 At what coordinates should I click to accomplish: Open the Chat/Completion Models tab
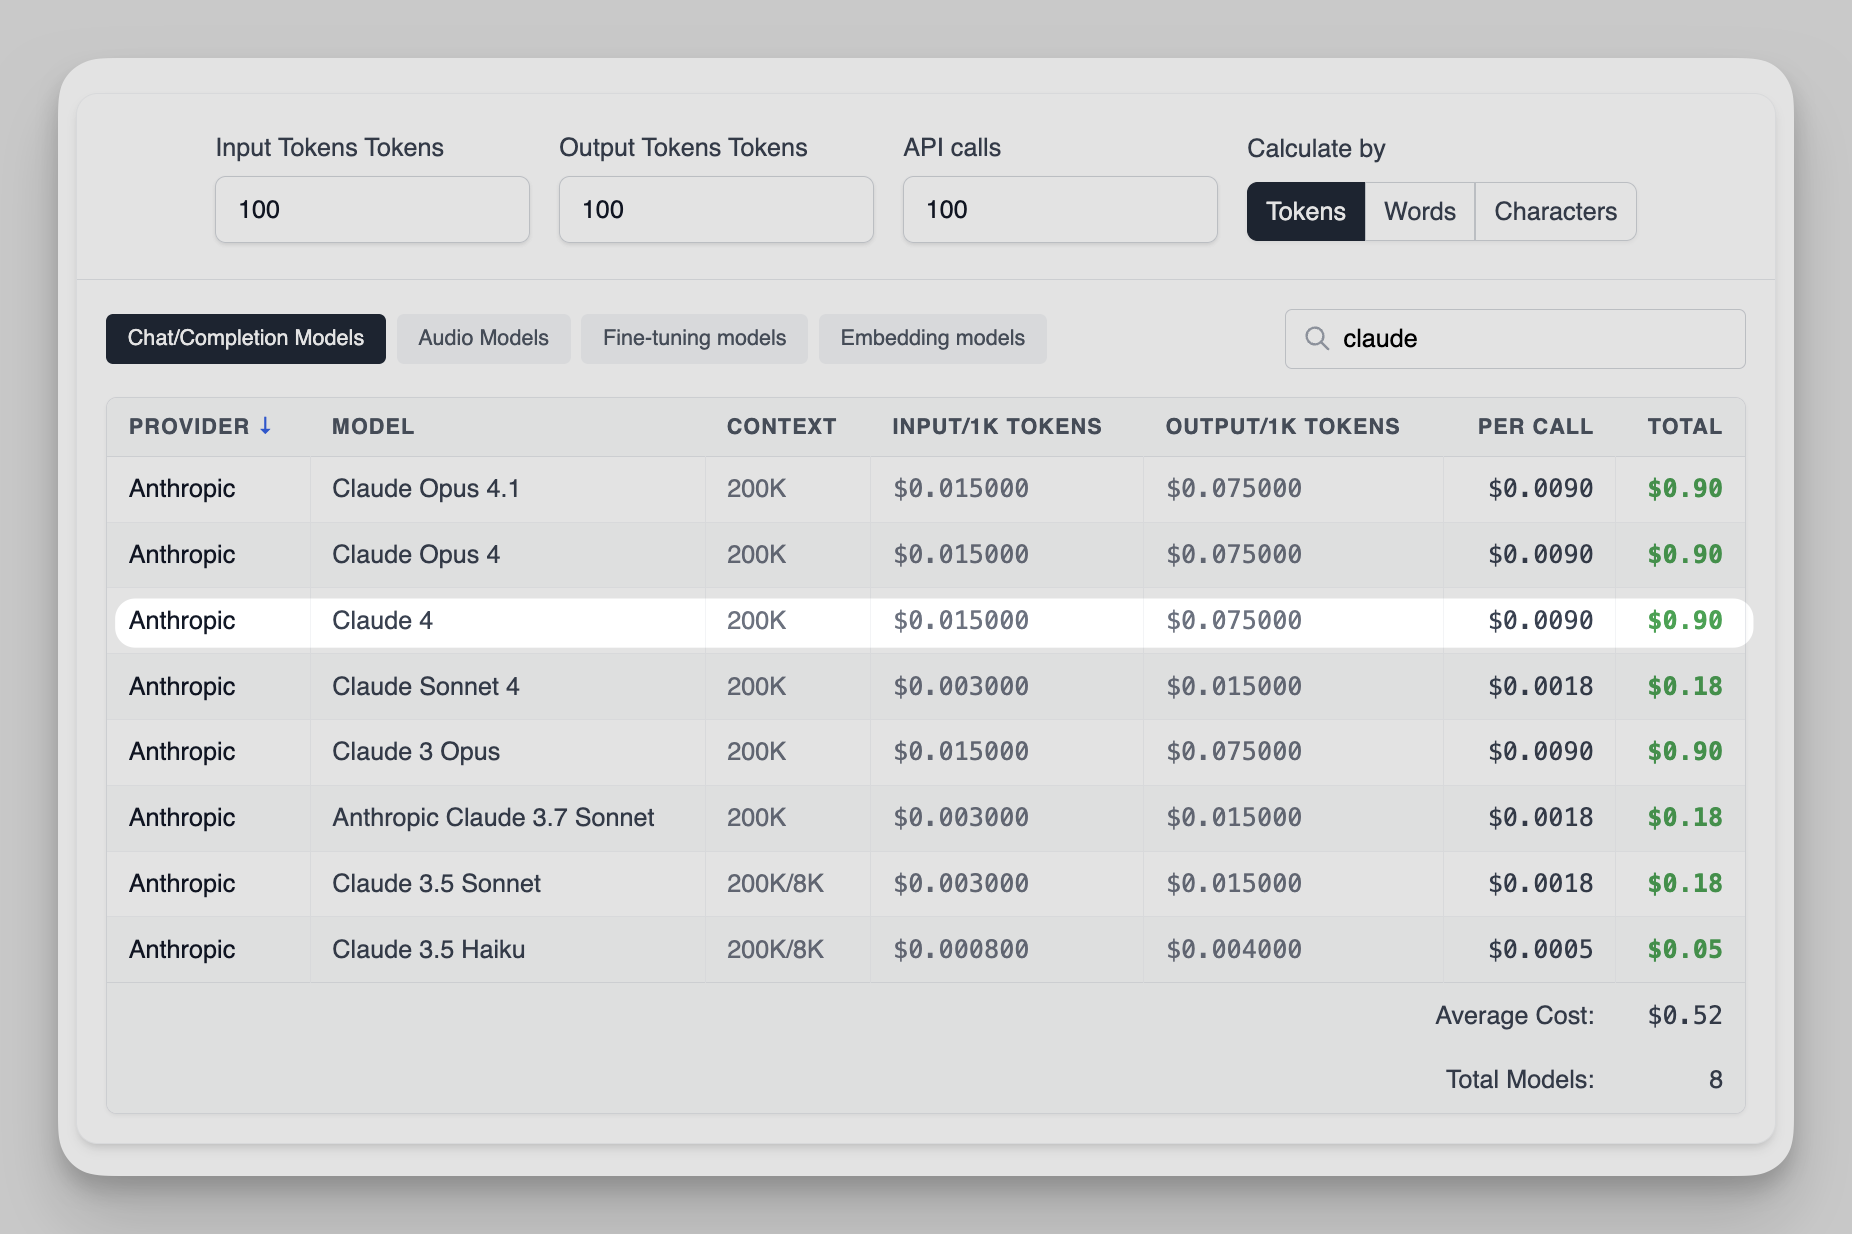(246, 338)
